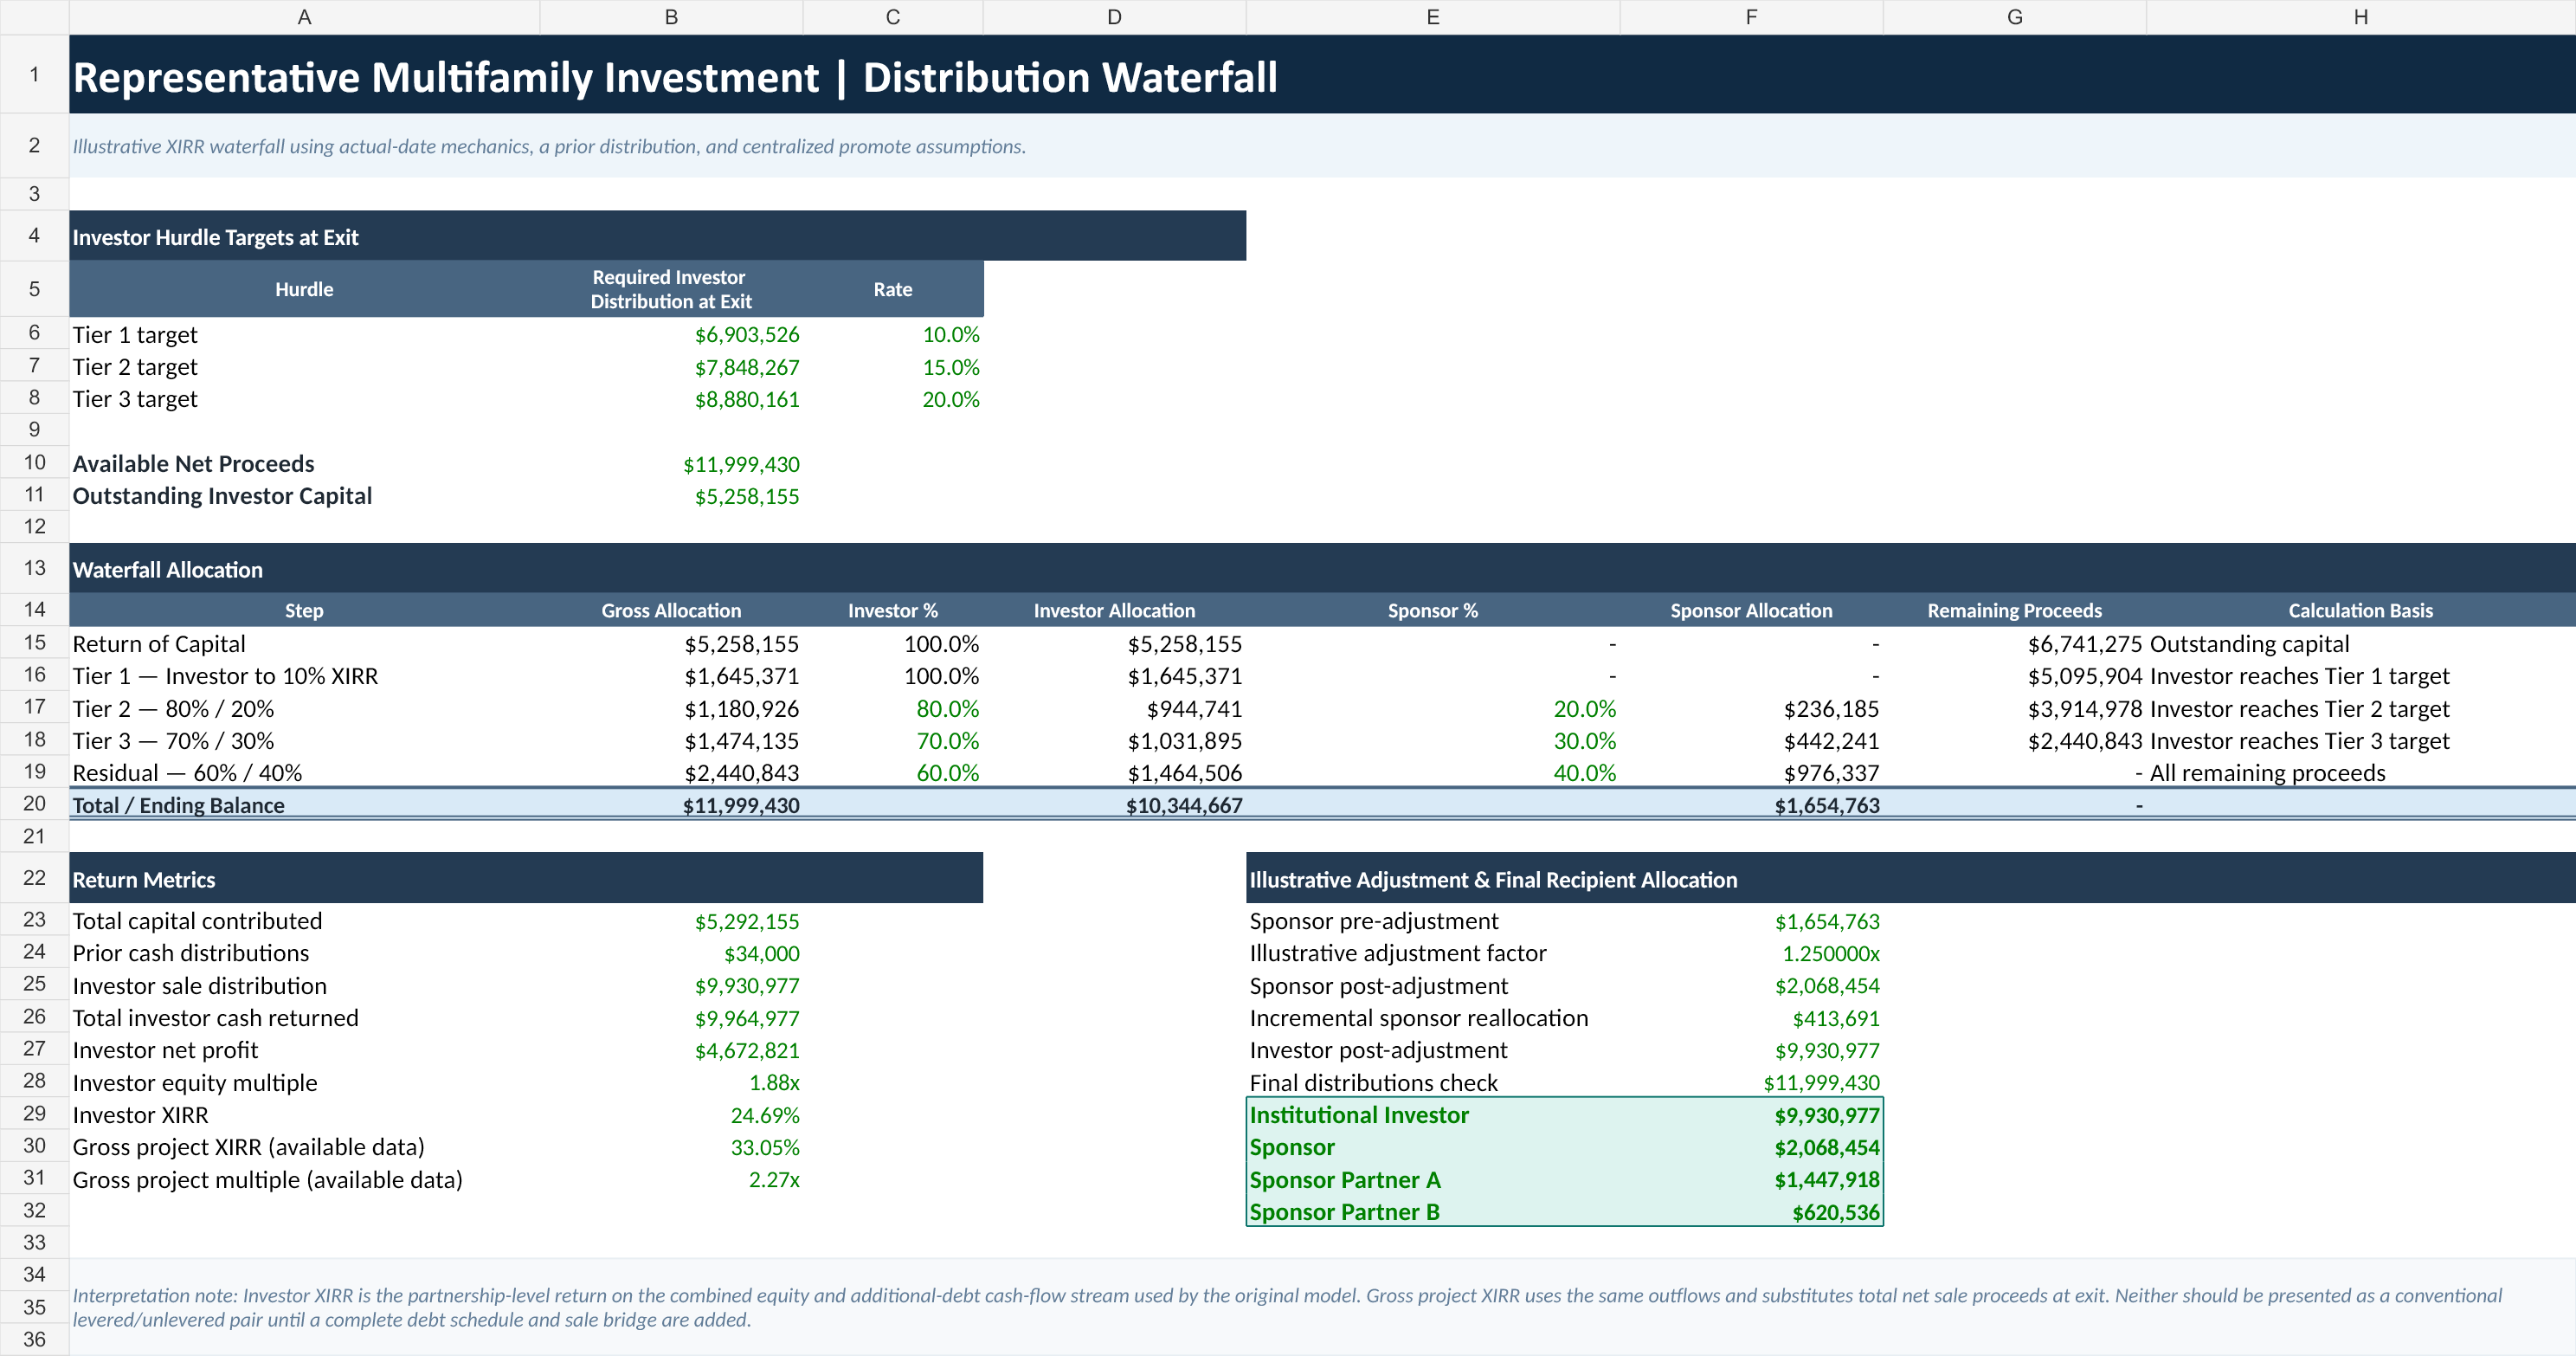The height and width of the screenshot is (1356, 2576).
Task: Select Sponsor Partner B amount $620,536
Action: (x=1836, y=1212)
